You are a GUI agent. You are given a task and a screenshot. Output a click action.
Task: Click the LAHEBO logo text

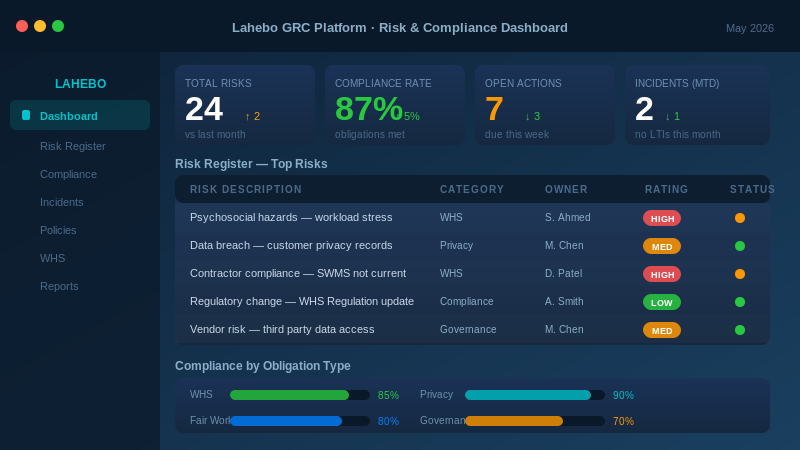point(81,84)
